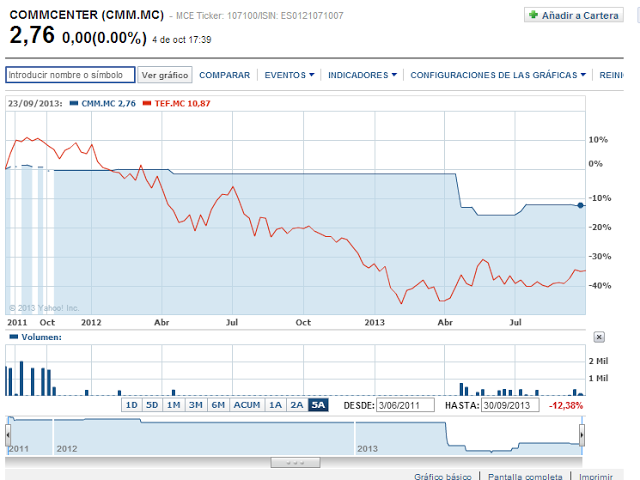
Task: Switch to the 5A time range
Action: pyautogui.click(x=318, y=405)
